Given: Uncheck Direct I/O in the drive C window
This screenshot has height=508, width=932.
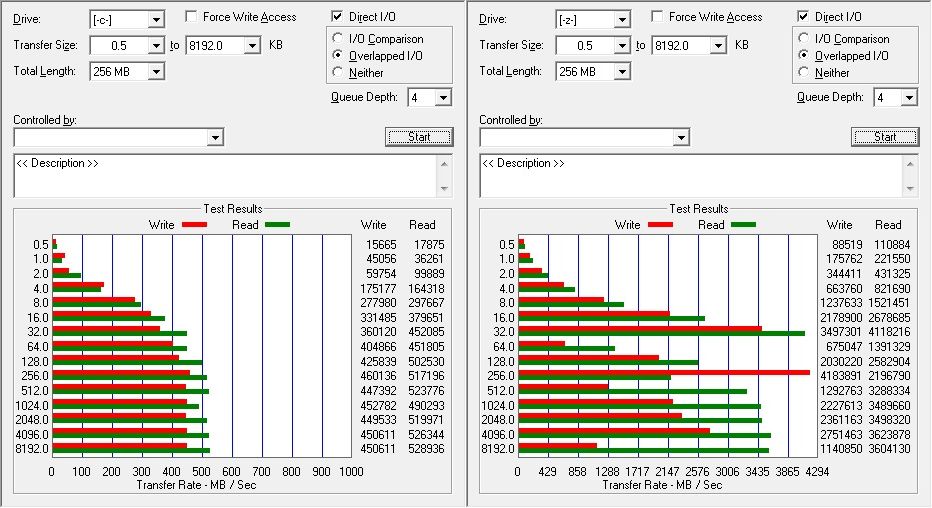Looking at the screenshot, I should [x=339, y=17].
